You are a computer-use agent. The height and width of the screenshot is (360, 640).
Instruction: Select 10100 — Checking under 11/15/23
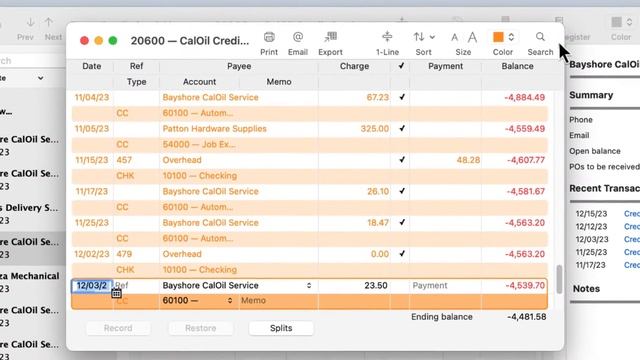(x=200, y=176)
